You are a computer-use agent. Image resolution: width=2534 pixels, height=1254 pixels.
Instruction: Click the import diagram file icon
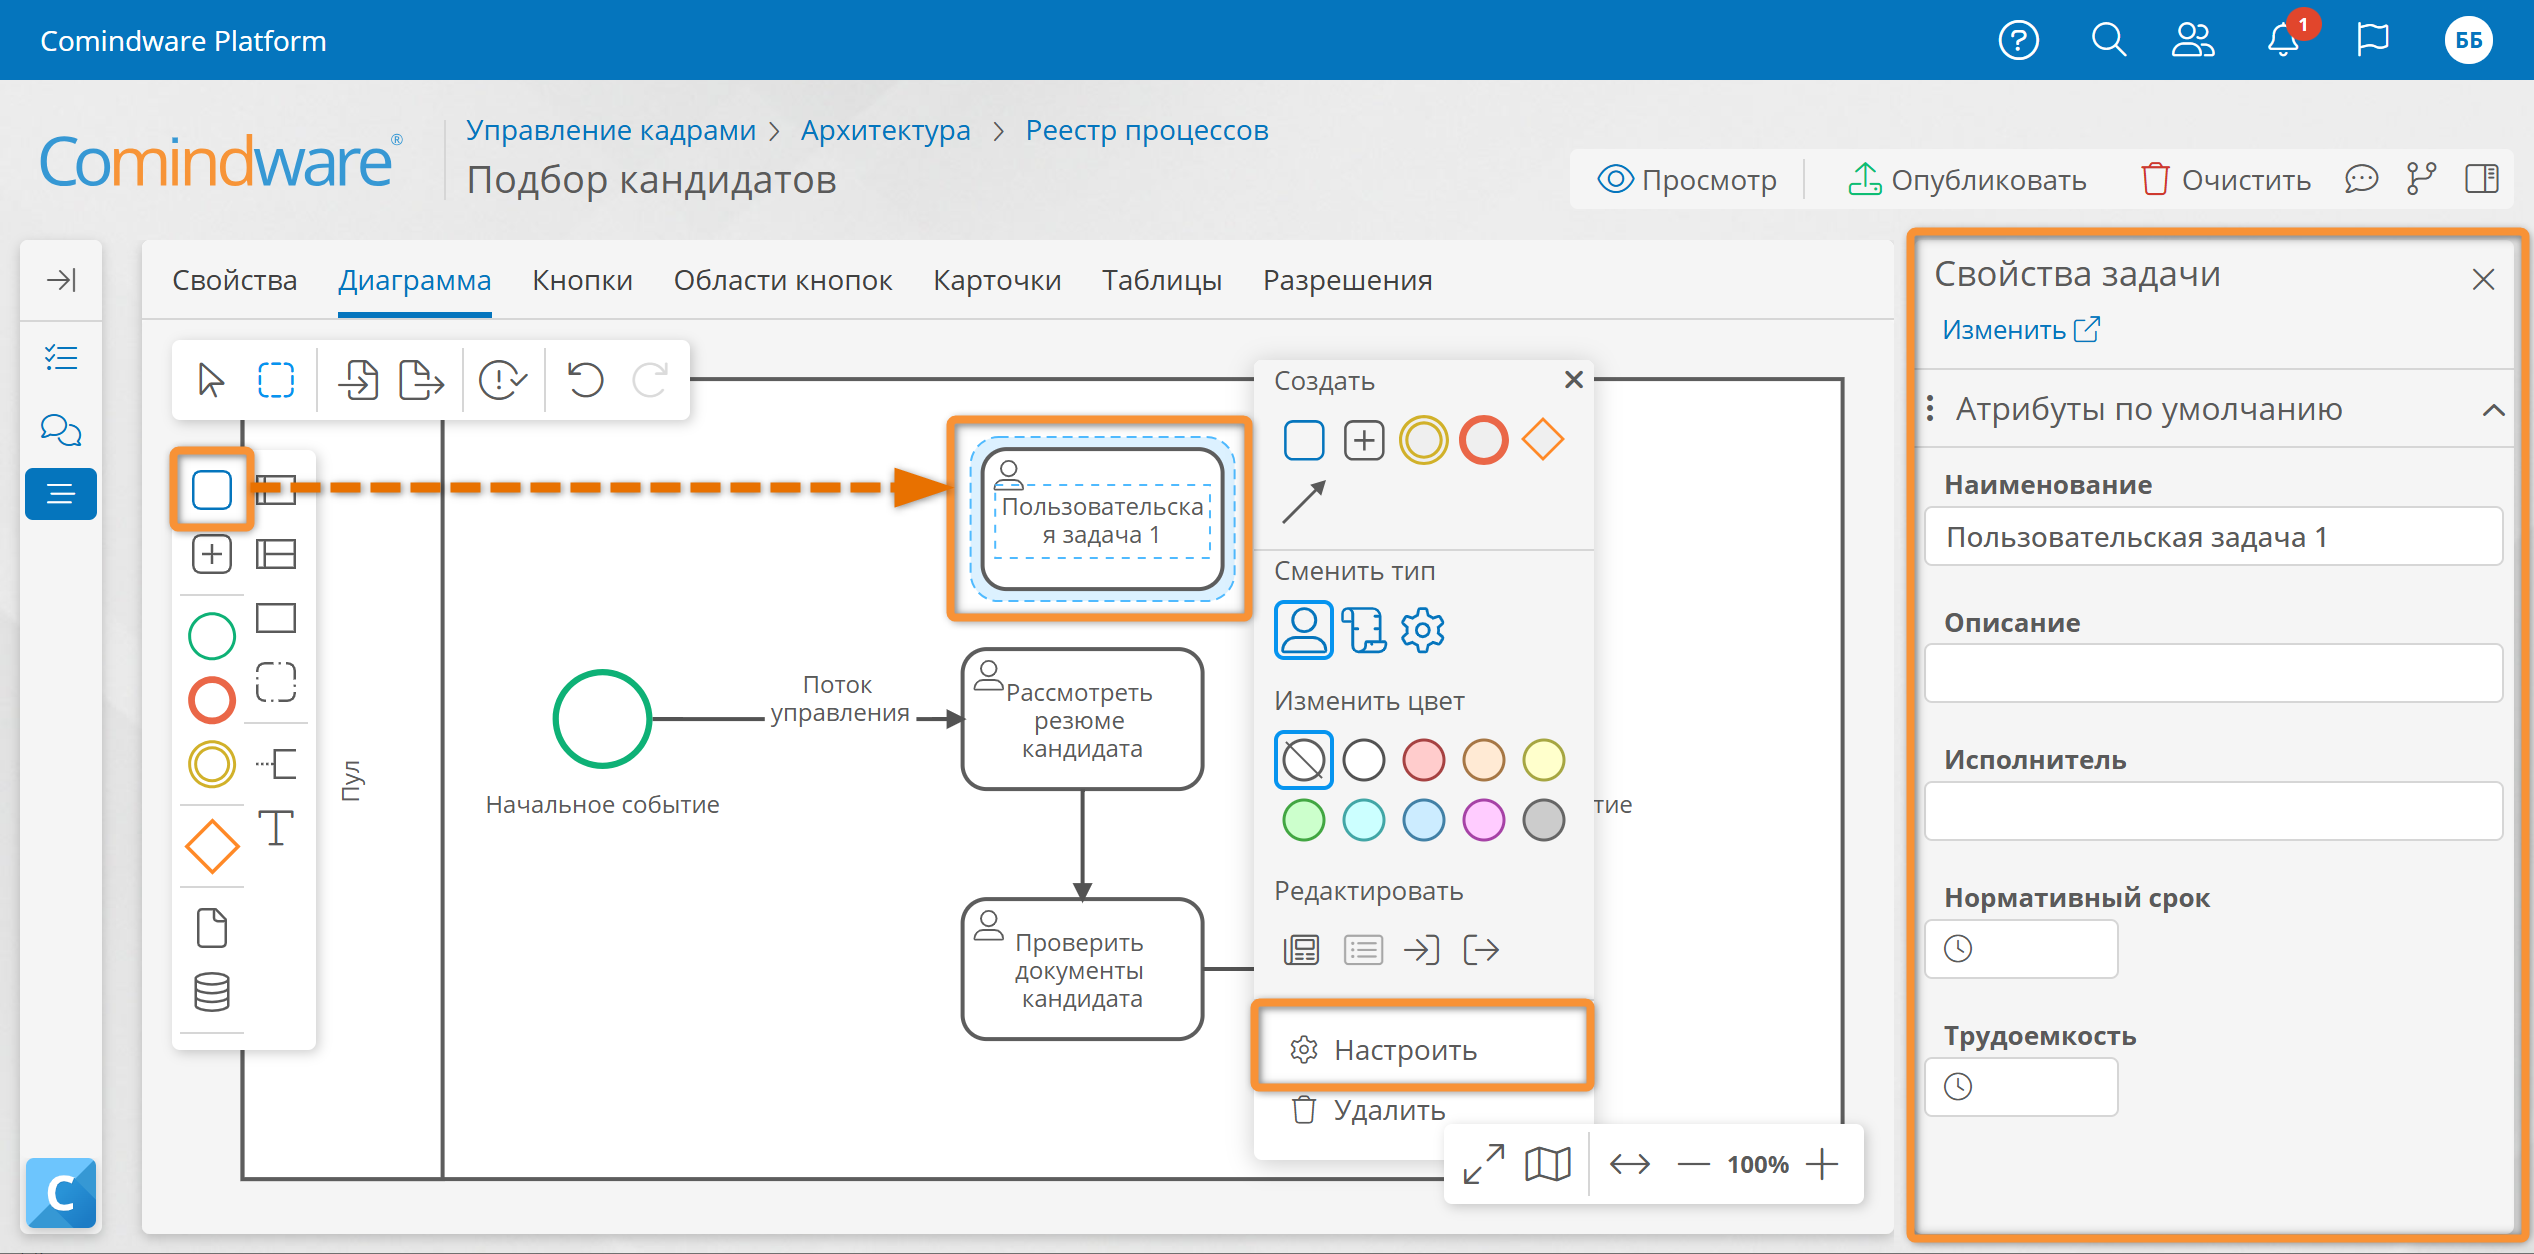(358, 380)
